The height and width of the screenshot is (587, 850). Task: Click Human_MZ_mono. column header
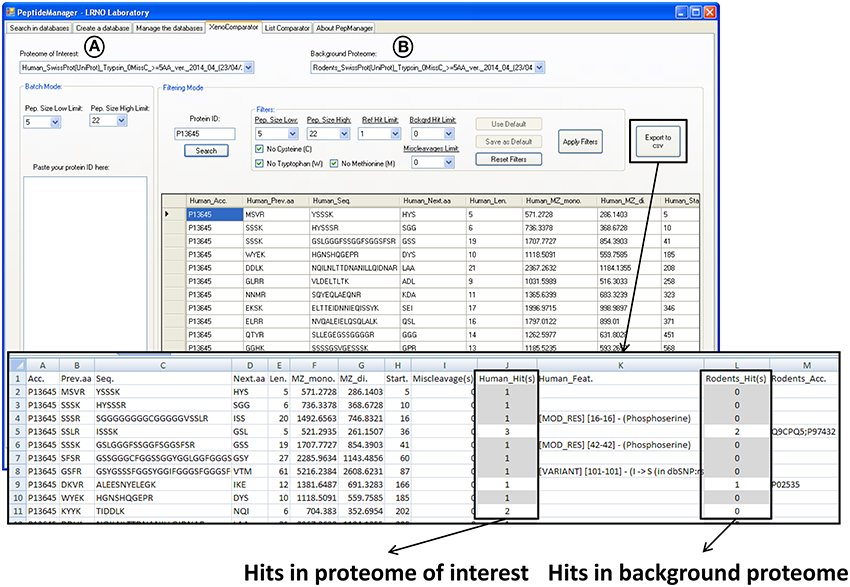(559, 201)
